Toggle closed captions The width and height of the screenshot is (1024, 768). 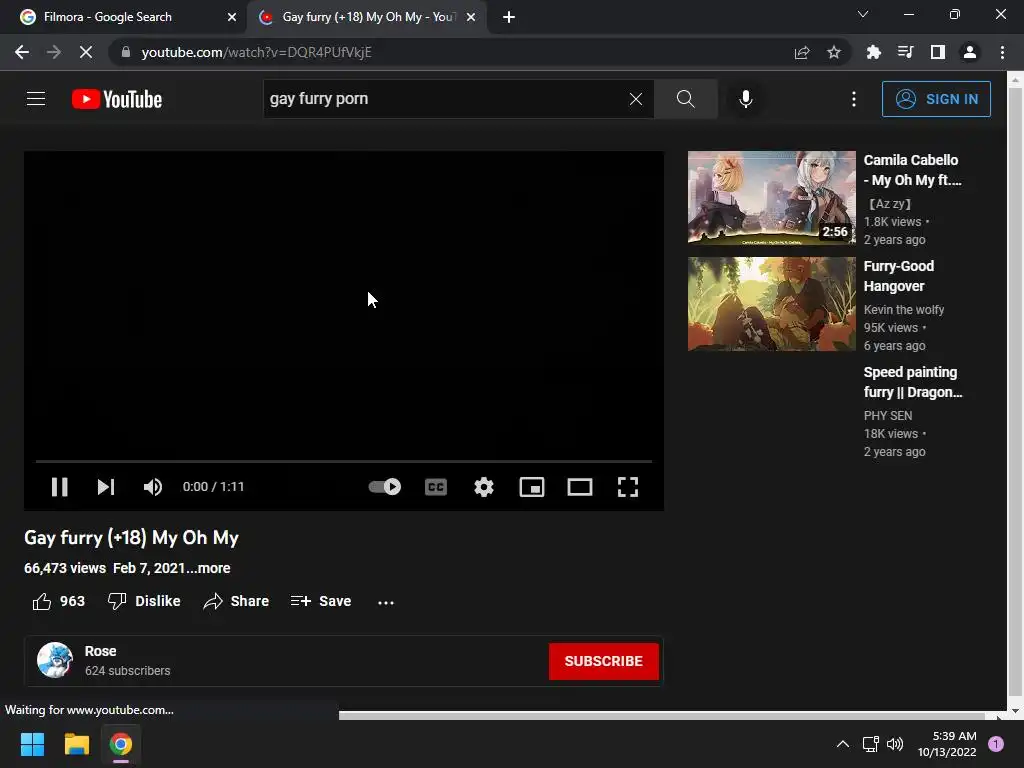(x=436, y=487)
